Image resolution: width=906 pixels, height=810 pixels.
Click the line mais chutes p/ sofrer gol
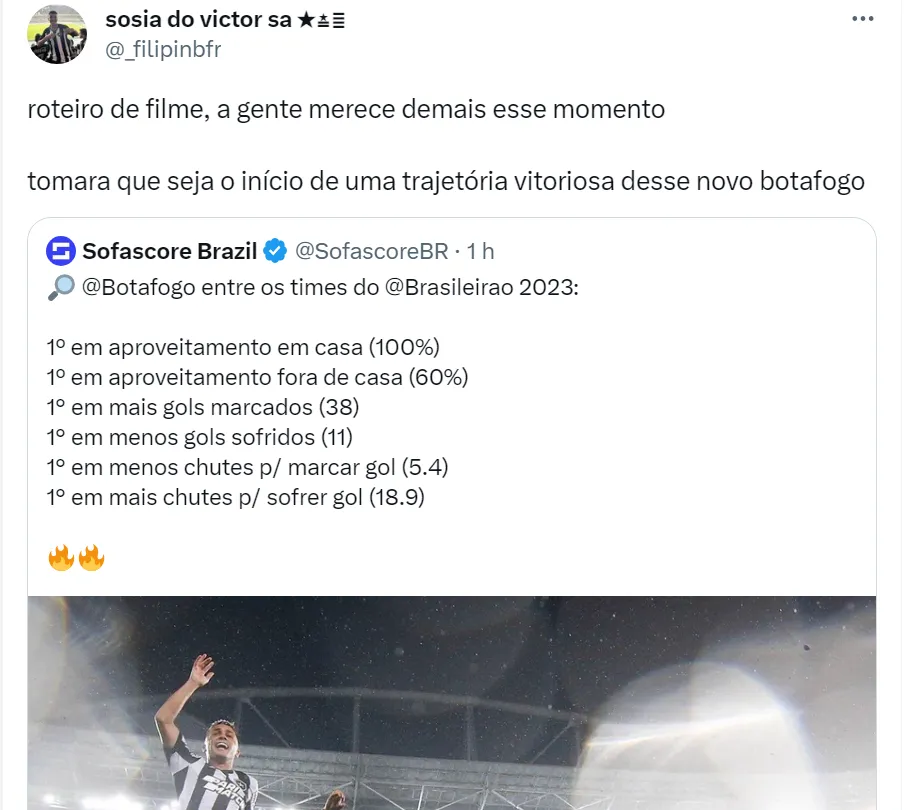[x=236, y=497]
